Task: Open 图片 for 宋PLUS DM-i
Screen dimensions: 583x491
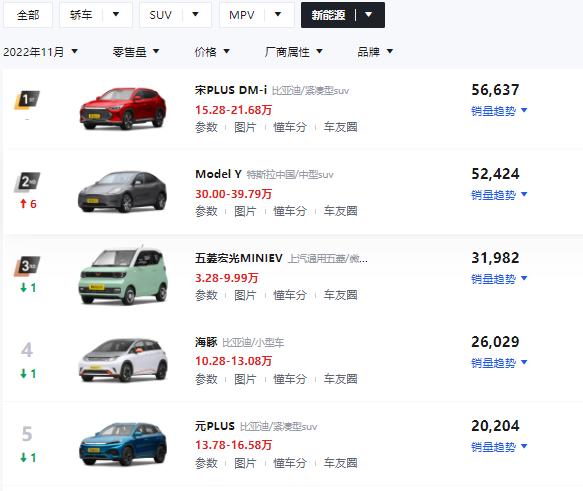Action: pyautogui.click(x=245, y=127)
